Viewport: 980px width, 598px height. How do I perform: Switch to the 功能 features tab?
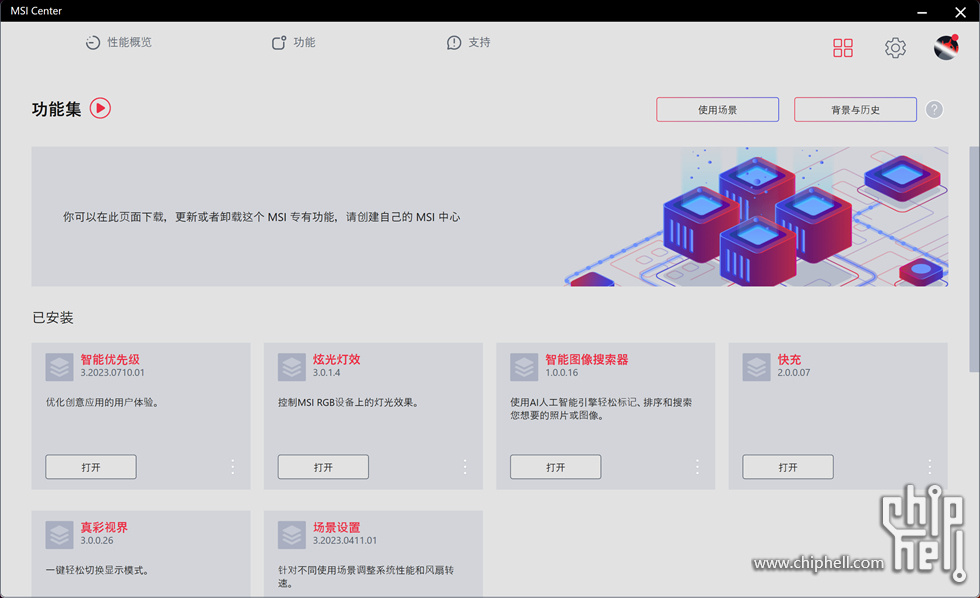[293, 42]
